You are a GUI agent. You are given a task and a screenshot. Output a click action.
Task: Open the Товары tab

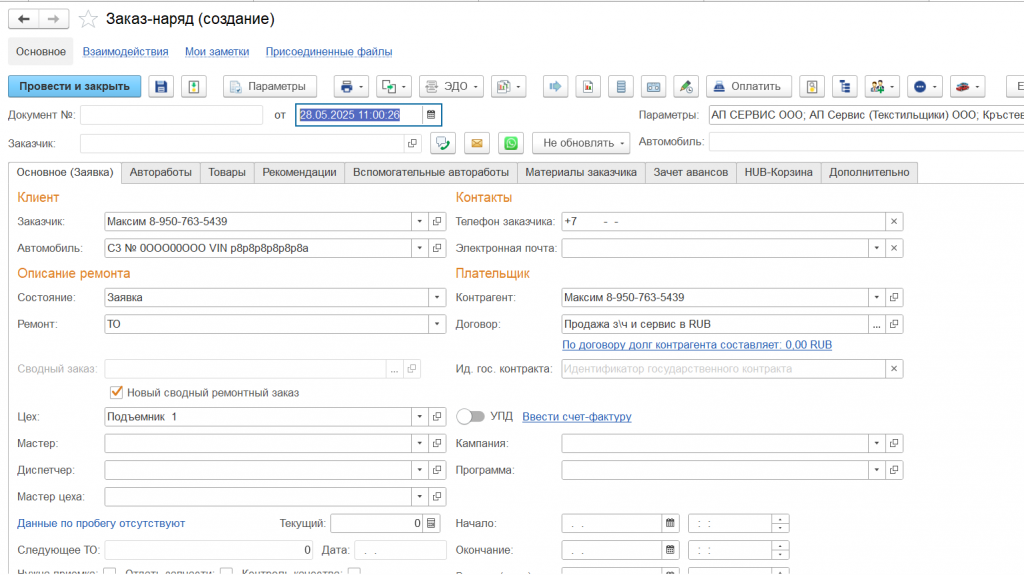click(227, 172)
